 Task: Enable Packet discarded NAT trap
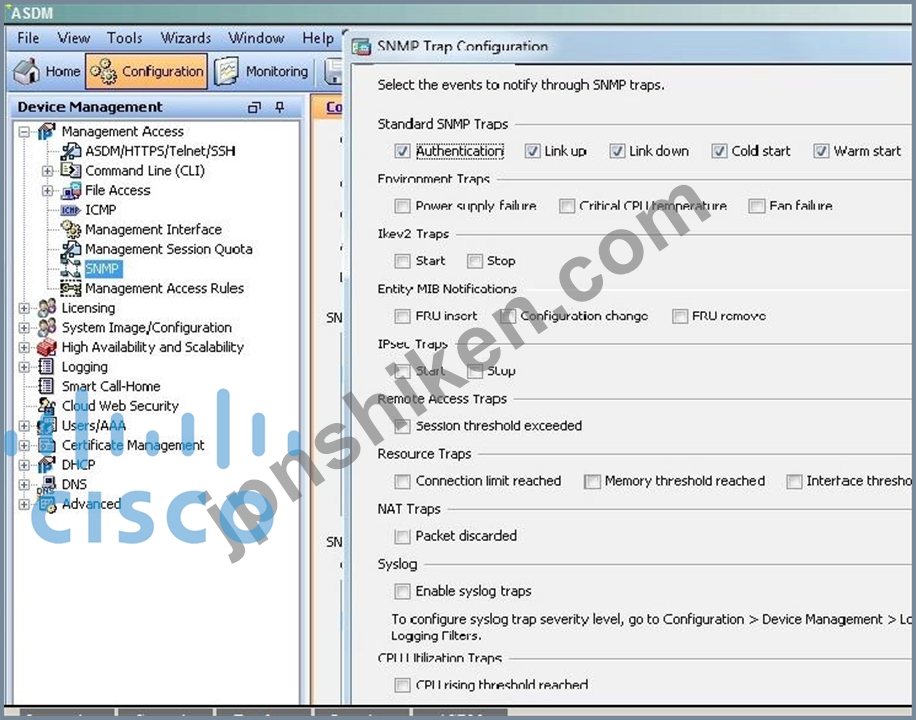click(x=403, y=536)
